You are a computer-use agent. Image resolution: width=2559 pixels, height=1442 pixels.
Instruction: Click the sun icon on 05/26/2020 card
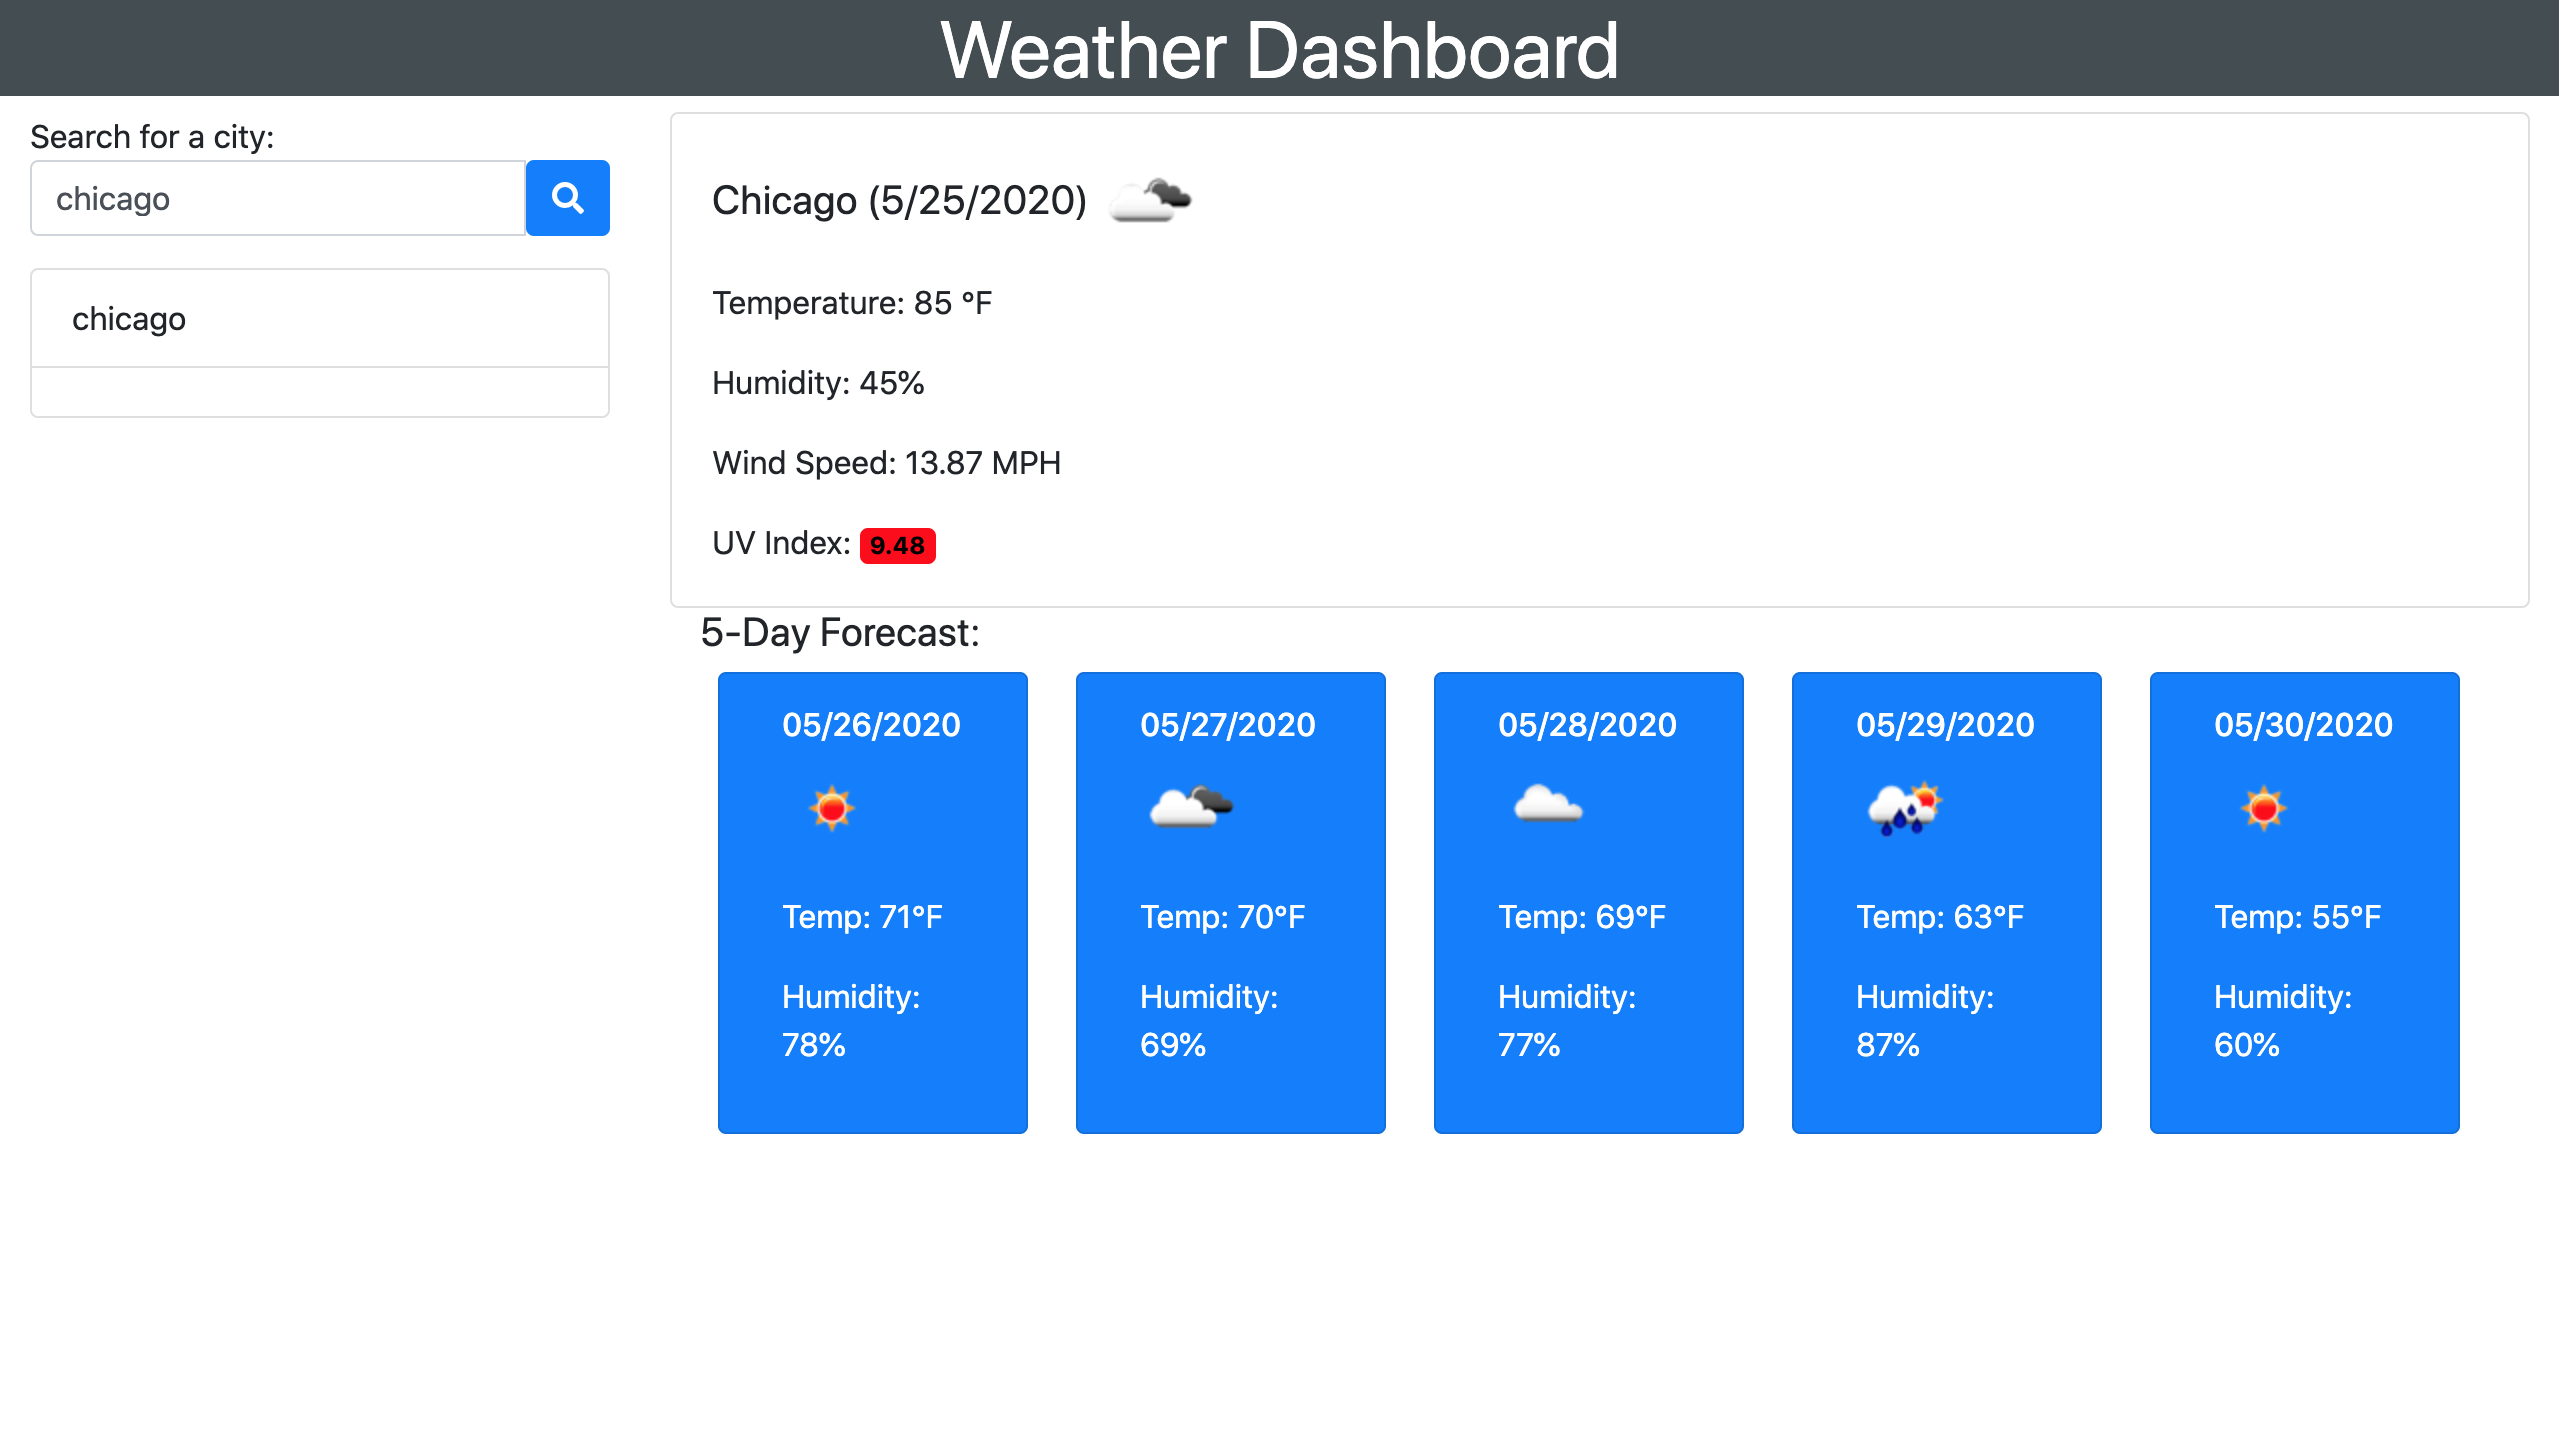pyautogui.click(x=831, y=808)
